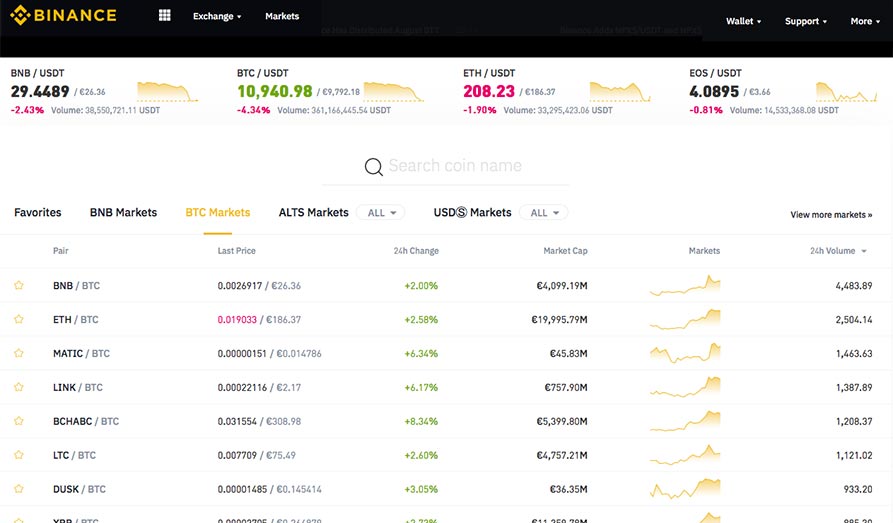This screenshot has width=893, height=523.
Task: Sort by the 24h Change column header
Action: 416,251
